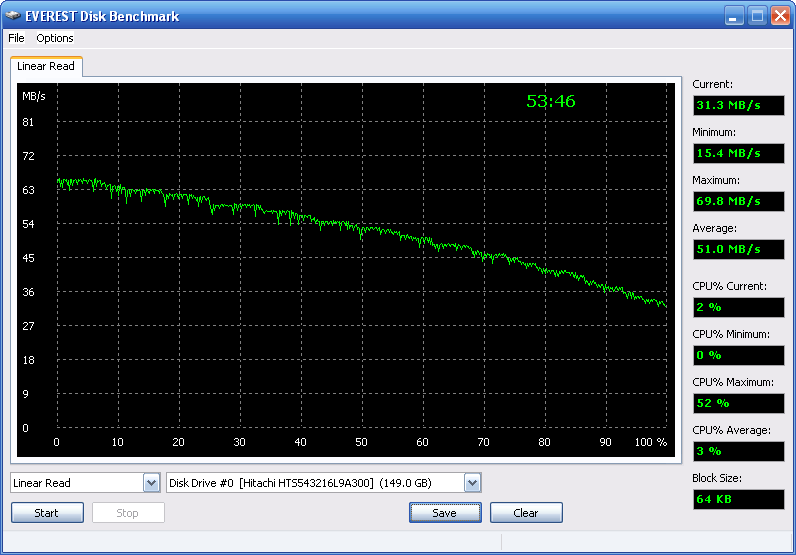
Task: Click the 50 label on the horizontal axis
Action: click(361, 442)
